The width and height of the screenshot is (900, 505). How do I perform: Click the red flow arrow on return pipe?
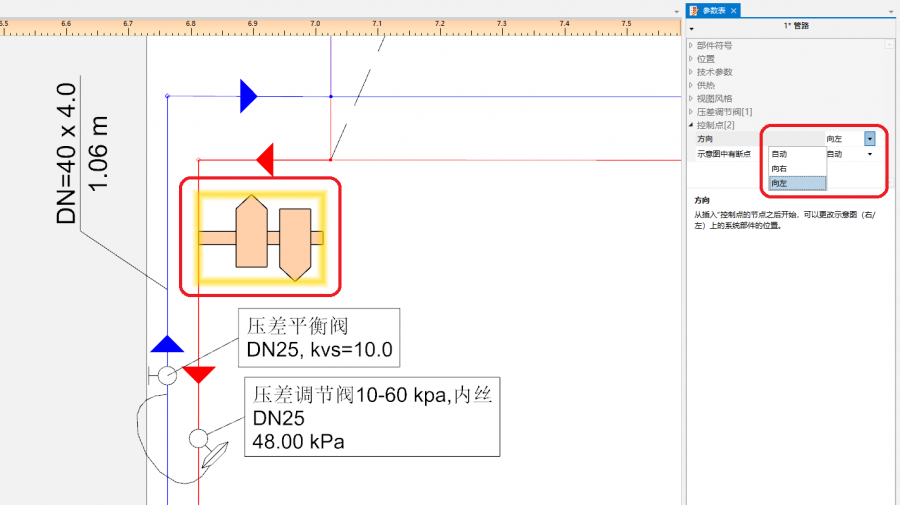point(265,159)
